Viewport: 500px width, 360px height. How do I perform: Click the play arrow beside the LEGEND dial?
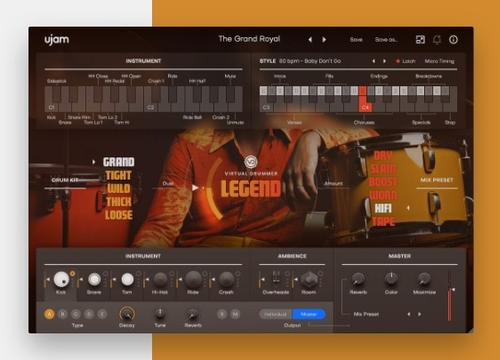[195, 188]
